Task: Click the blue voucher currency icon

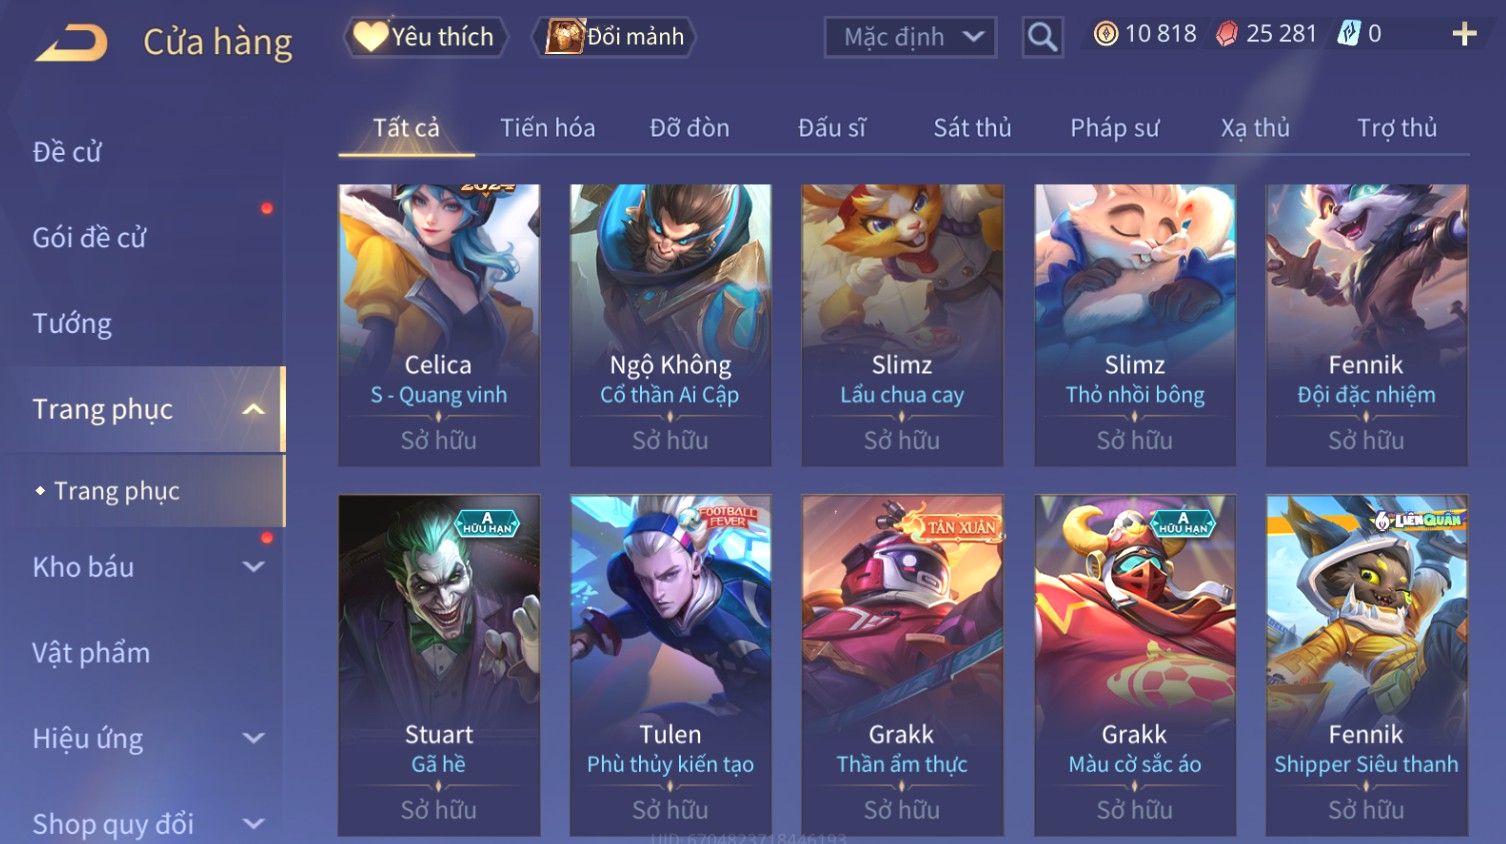Action: [x=1349, y=34]
